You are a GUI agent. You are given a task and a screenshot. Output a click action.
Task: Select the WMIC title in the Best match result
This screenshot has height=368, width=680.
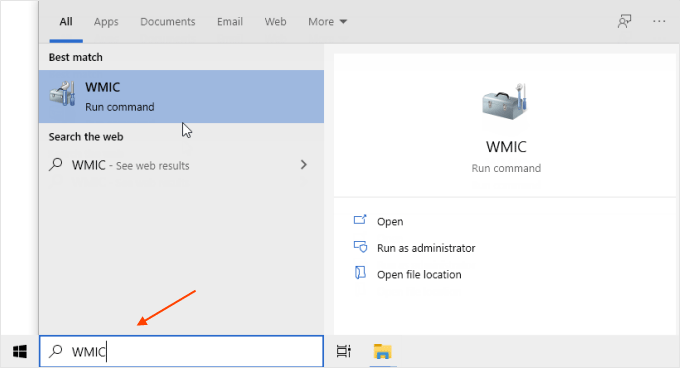[x=102, y=87]
